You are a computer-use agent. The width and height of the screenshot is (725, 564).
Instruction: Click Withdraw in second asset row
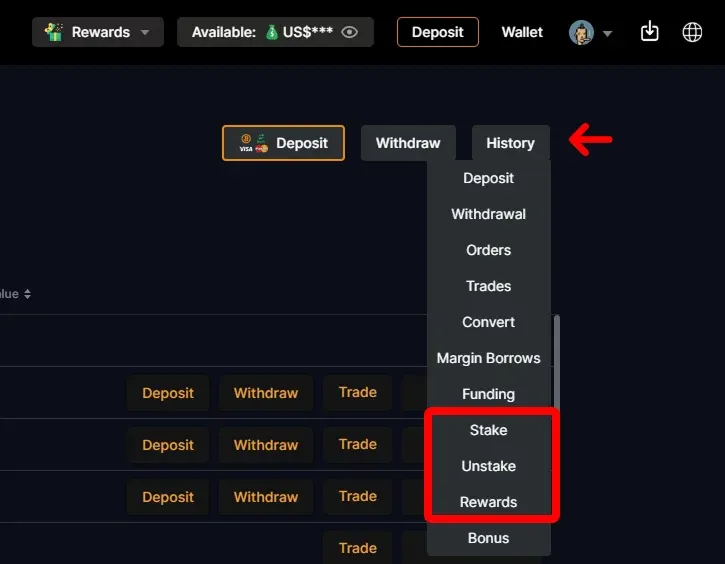(266, 445)
